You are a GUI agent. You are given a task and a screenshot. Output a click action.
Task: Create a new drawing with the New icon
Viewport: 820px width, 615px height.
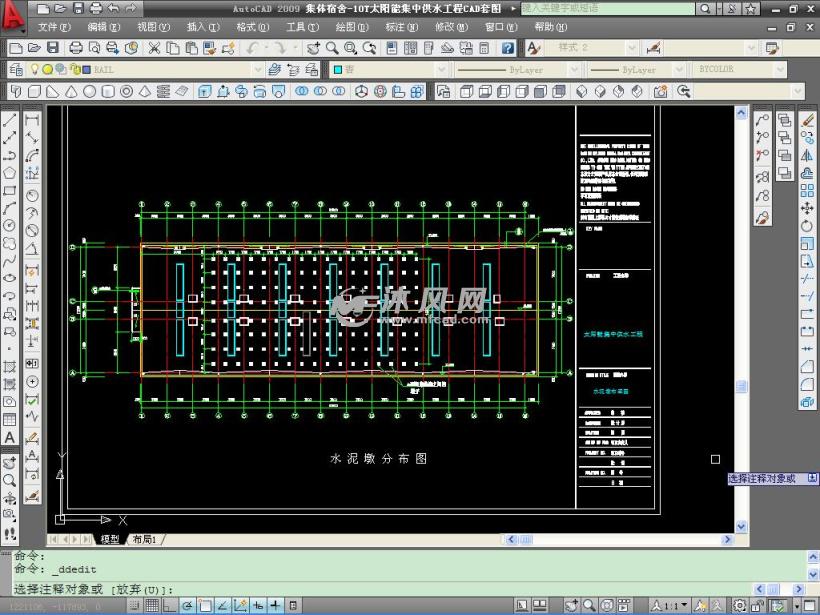(x=16, y=49)
